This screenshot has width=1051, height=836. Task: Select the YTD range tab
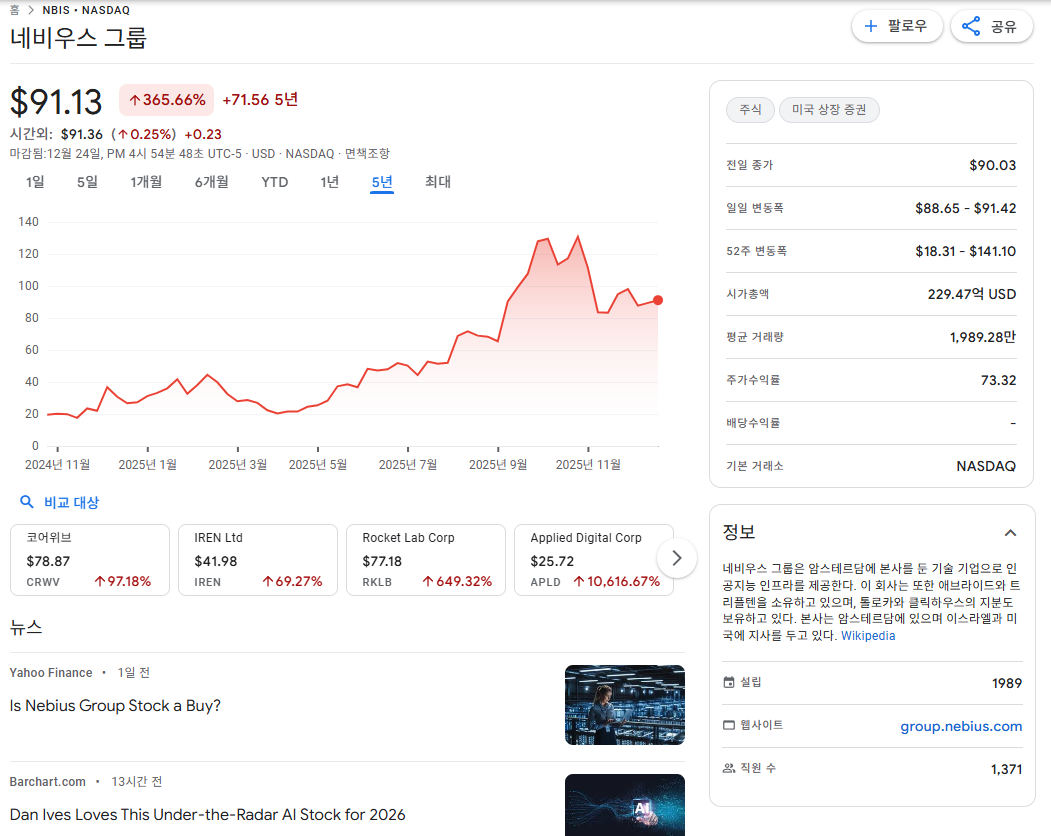(x=275, y=182)
